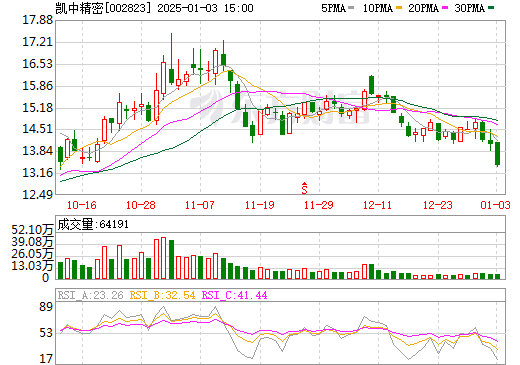Image resolution: width=520 pixels, height=365 pixels.
Task: Select the 11-07 date label
Action: 200,205
